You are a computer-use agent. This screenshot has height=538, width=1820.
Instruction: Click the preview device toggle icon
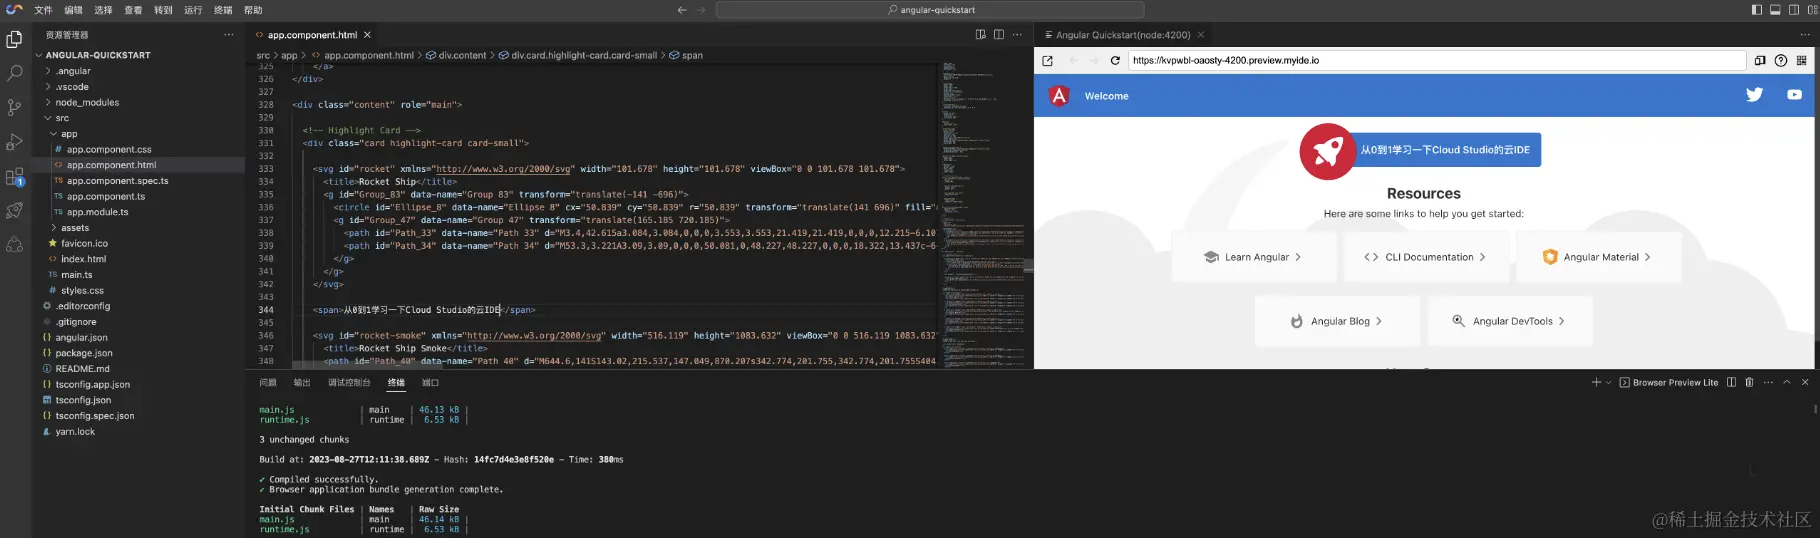tap(1760, 60)
